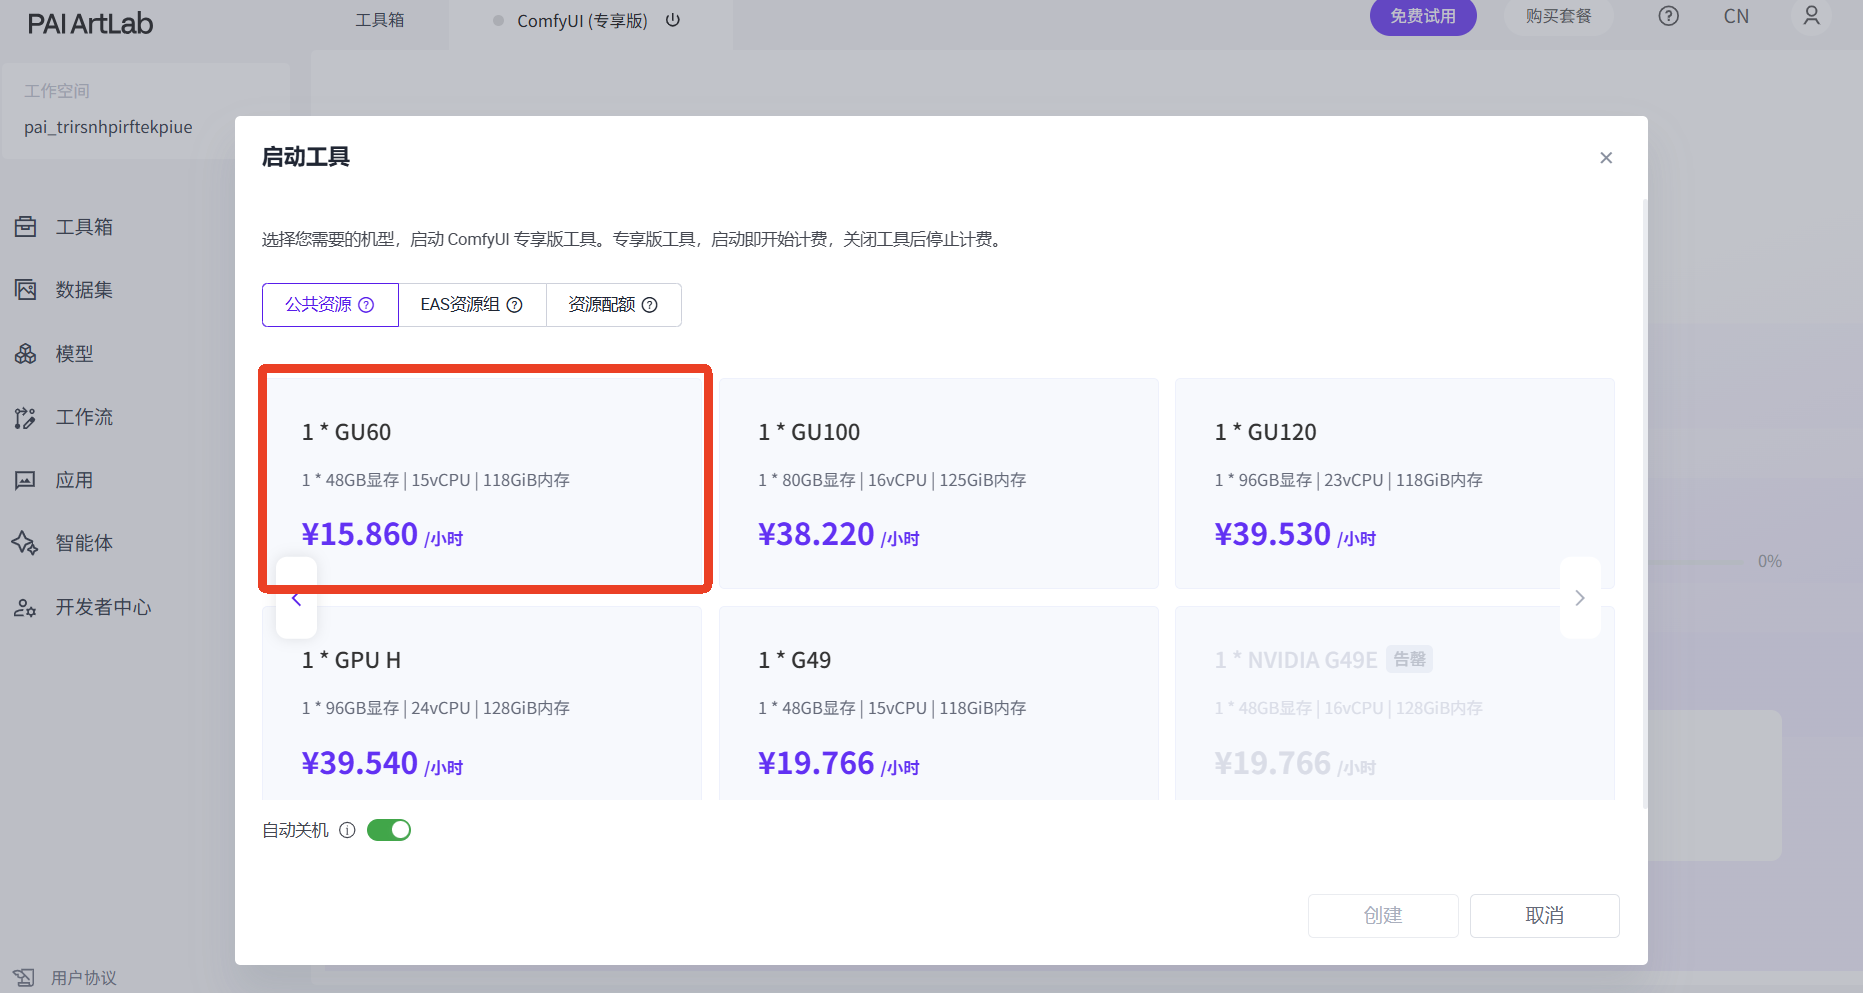The height and width of the screenshot is (993, 1863).
Task: Select the EAS资源组 tab
Action: [472, 305]
